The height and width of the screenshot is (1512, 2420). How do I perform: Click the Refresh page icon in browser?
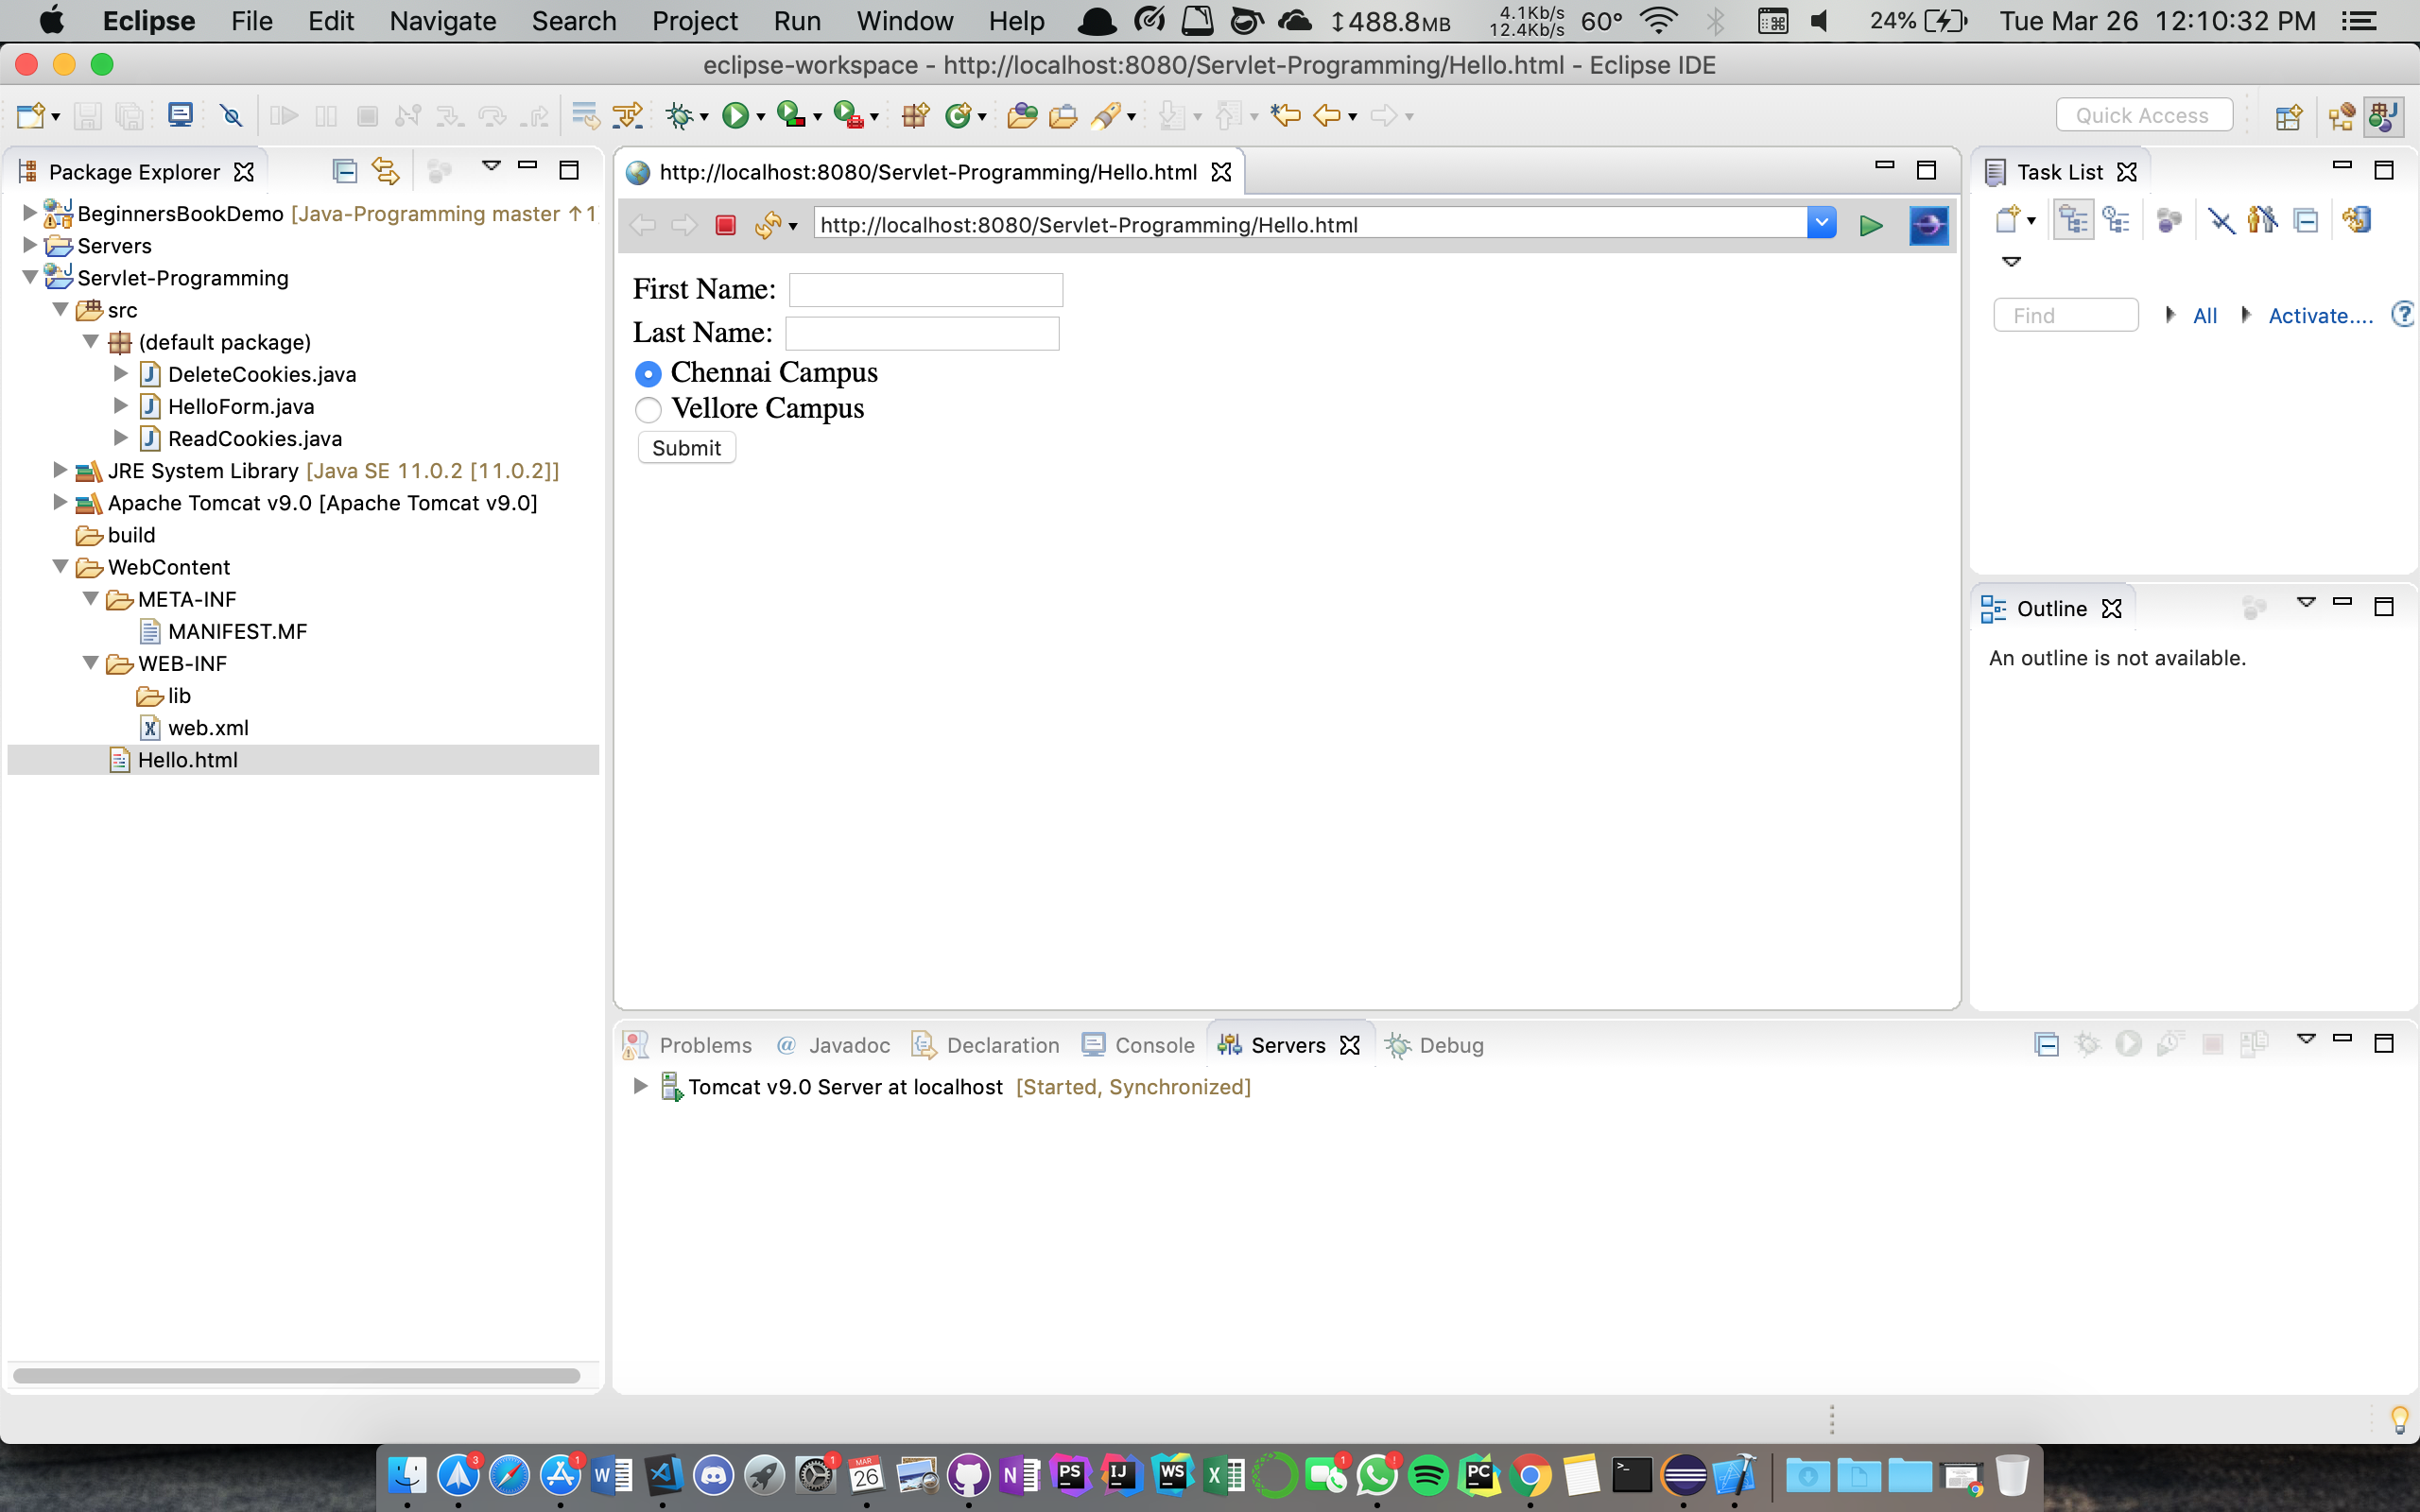[768, 225]
